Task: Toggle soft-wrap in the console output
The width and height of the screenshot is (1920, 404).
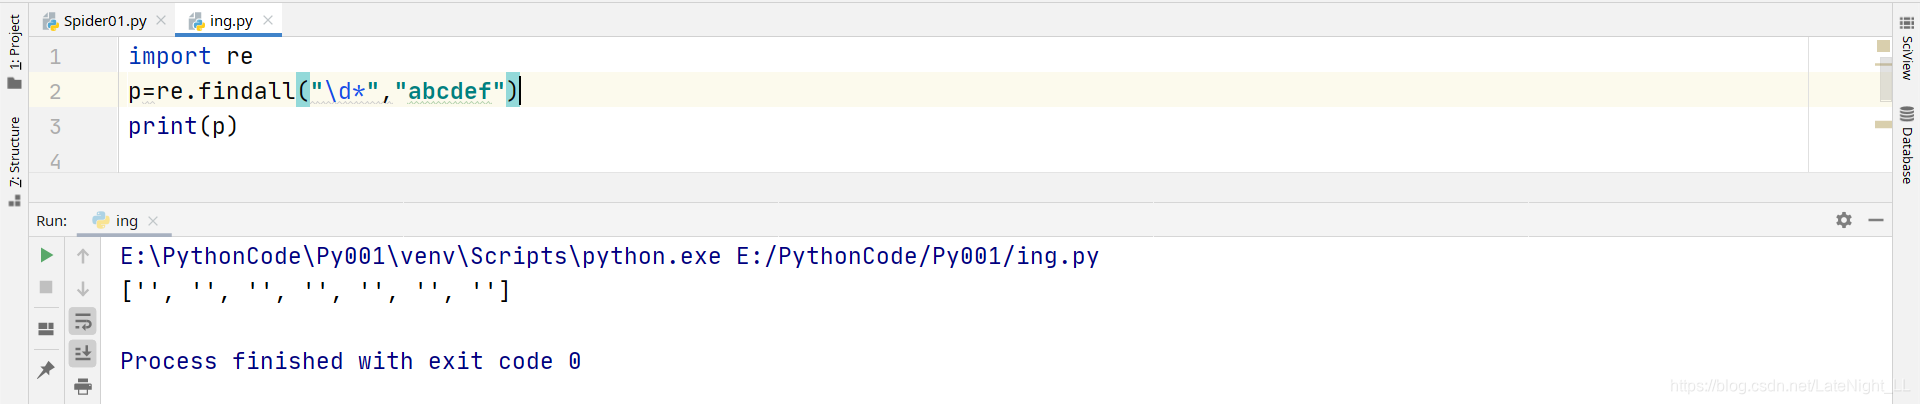Action: point(83,321)
